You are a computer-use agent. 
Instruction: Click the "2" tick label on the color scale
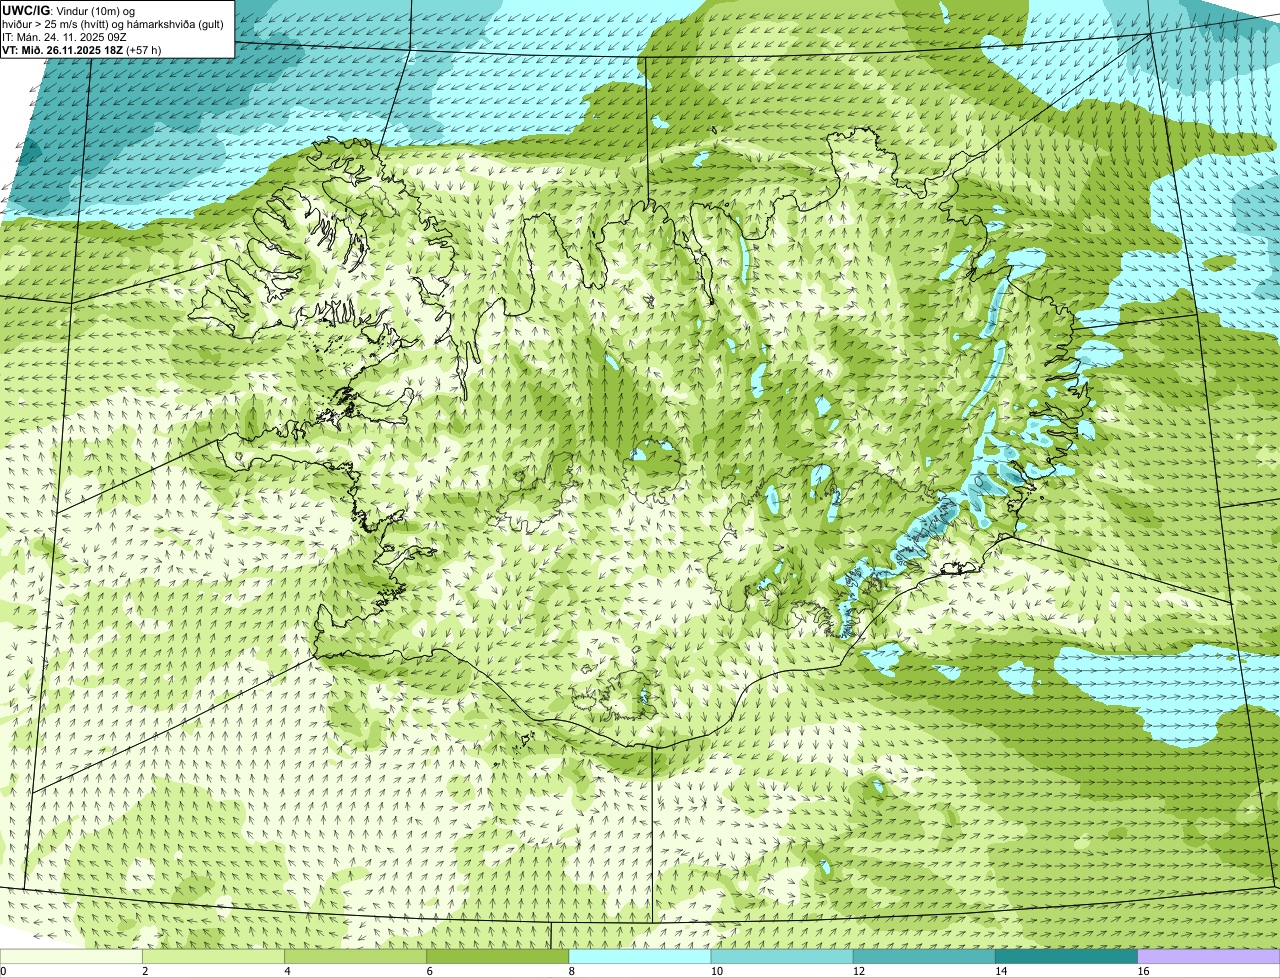145,971
